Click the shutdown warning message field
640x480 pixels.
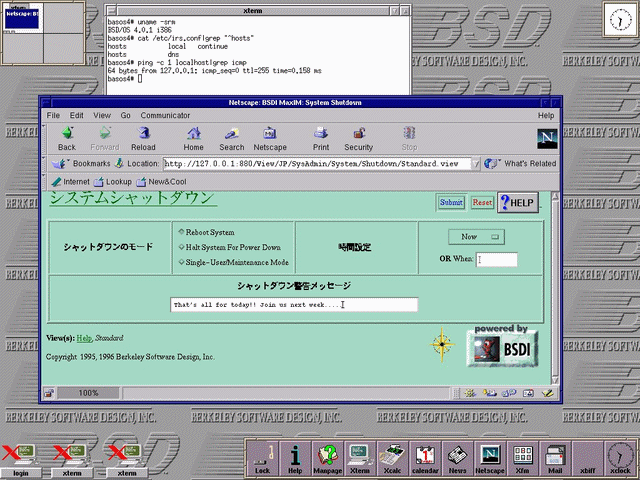tap(294, 304)
